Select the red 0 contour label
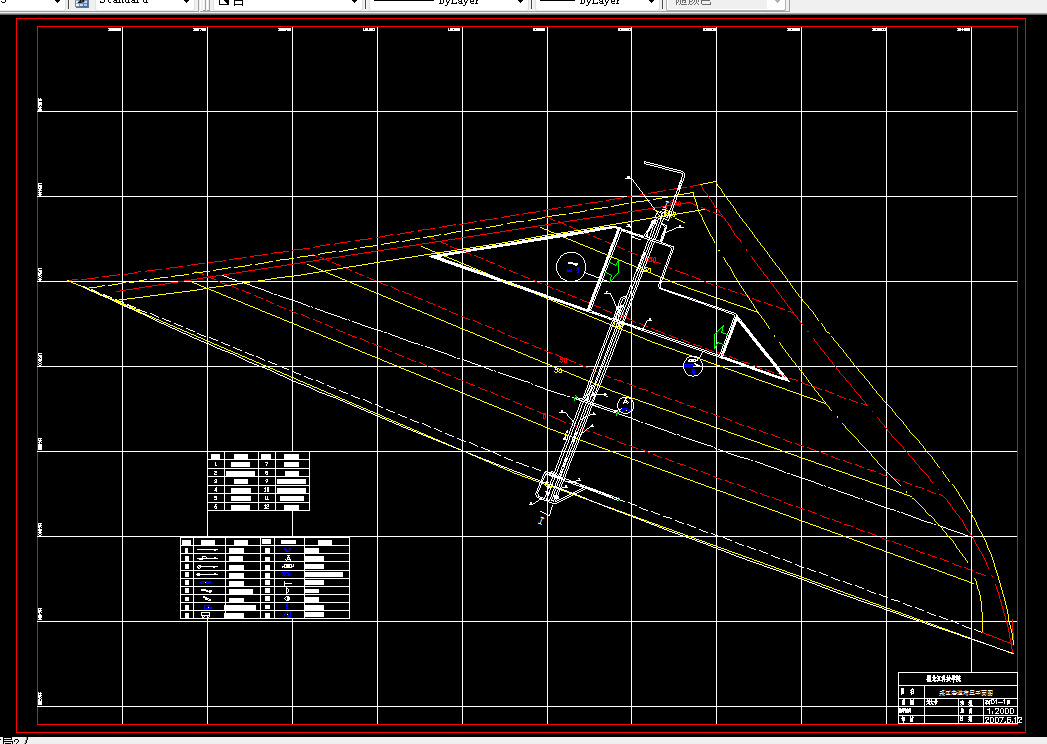This screenshot has height=744, width=1047. coord(544,416)
